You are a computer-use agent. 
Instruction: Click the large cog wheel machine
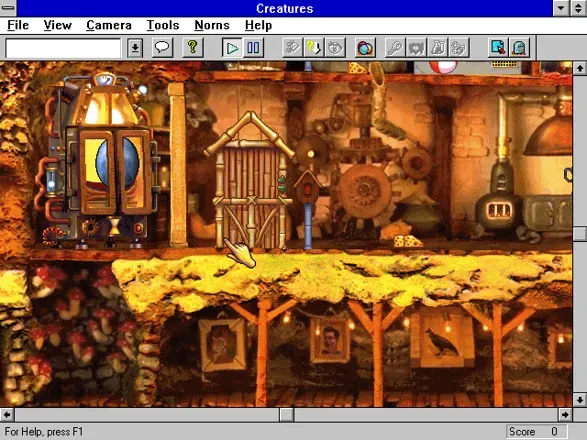coord(364,191)
